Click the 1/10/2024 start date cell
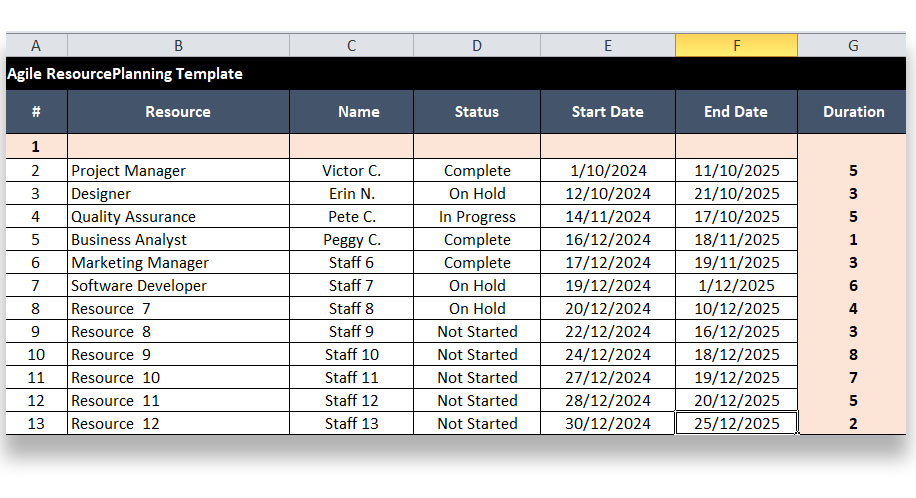The image size is (916, 498). (x=607, y=171)
